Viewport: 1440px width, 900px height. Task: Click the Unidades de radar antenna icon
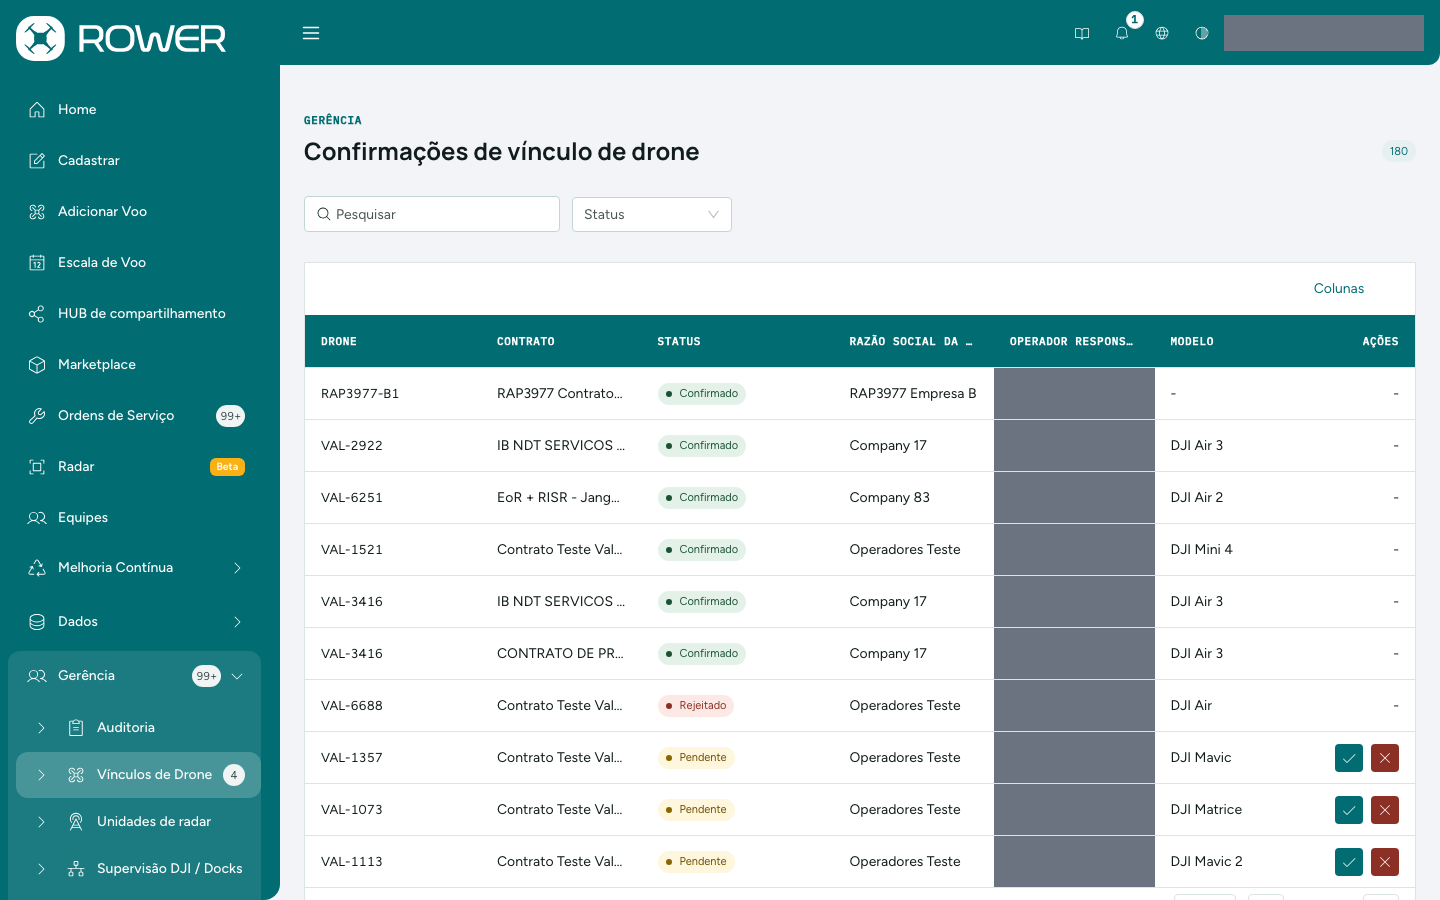pos(76,821)
